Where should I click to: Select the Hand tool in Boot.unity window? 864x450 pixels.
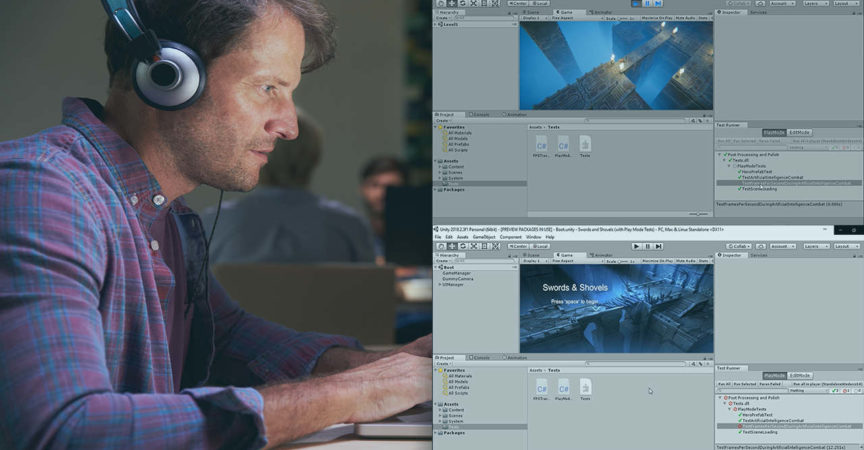pyautogui.click(x=441, y=246)
